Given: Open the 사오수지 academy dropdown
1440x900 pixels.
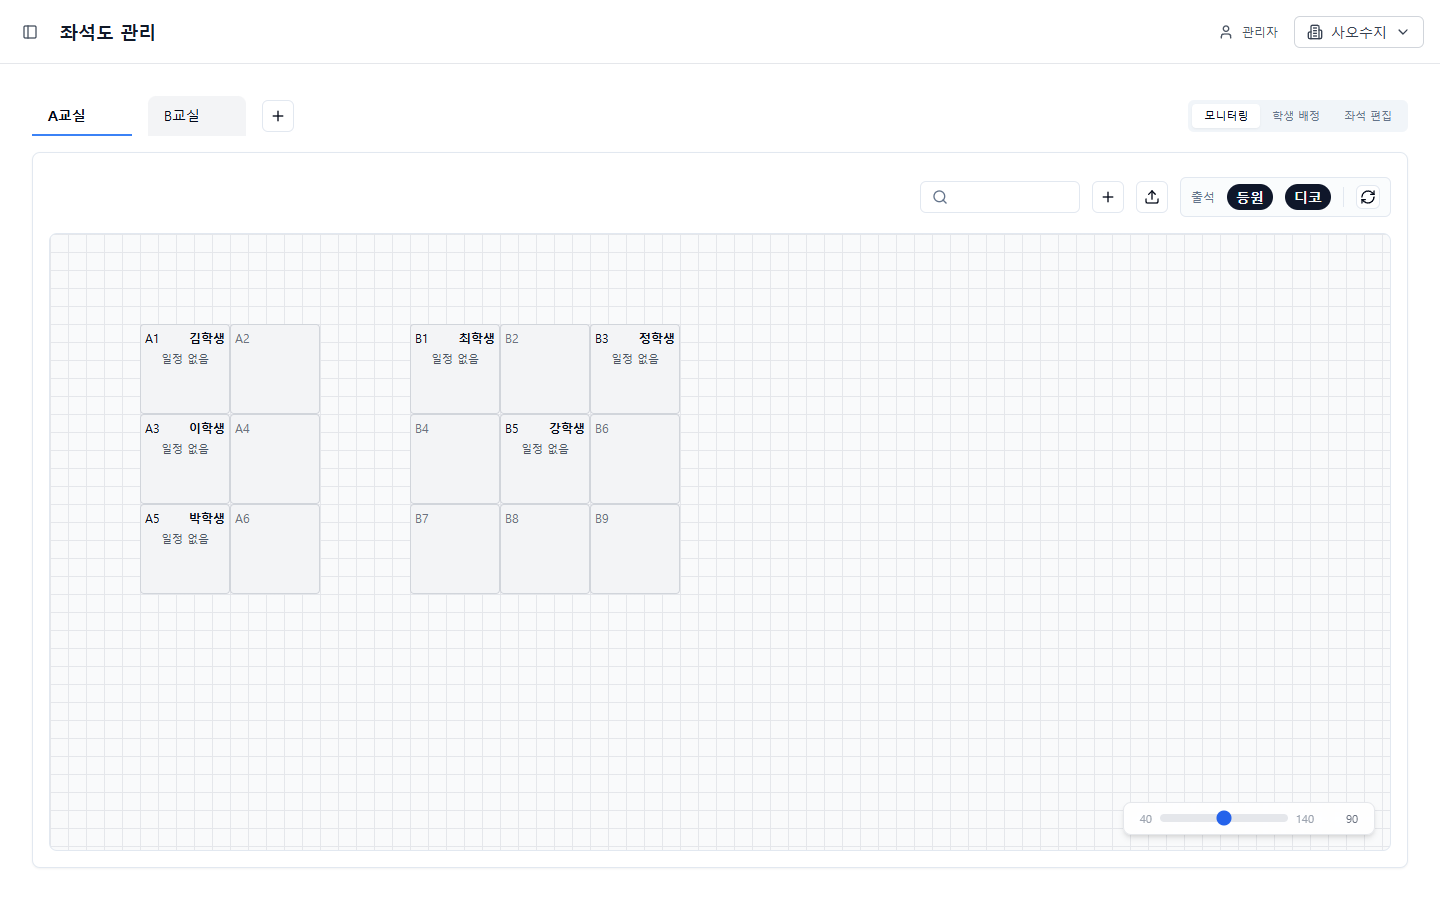Looking at the screenshot, I should (1358, 32).
